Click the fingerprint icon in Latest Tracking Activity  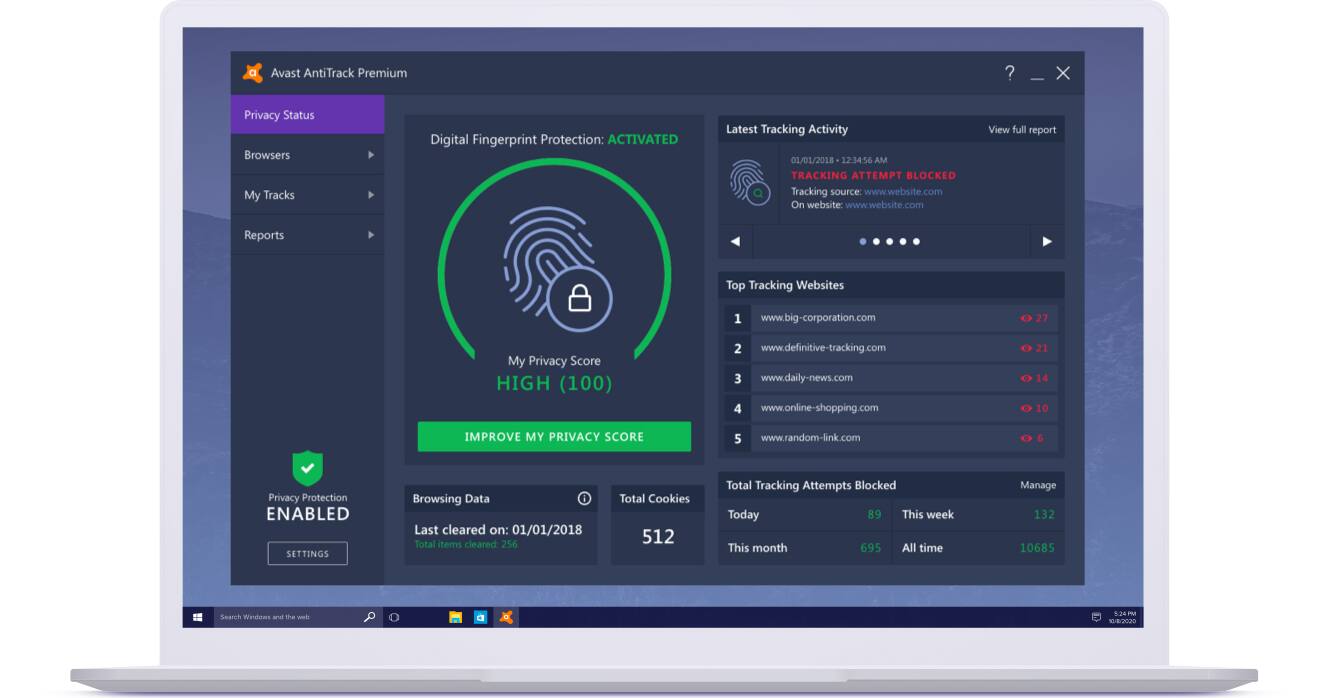point(749,182)
